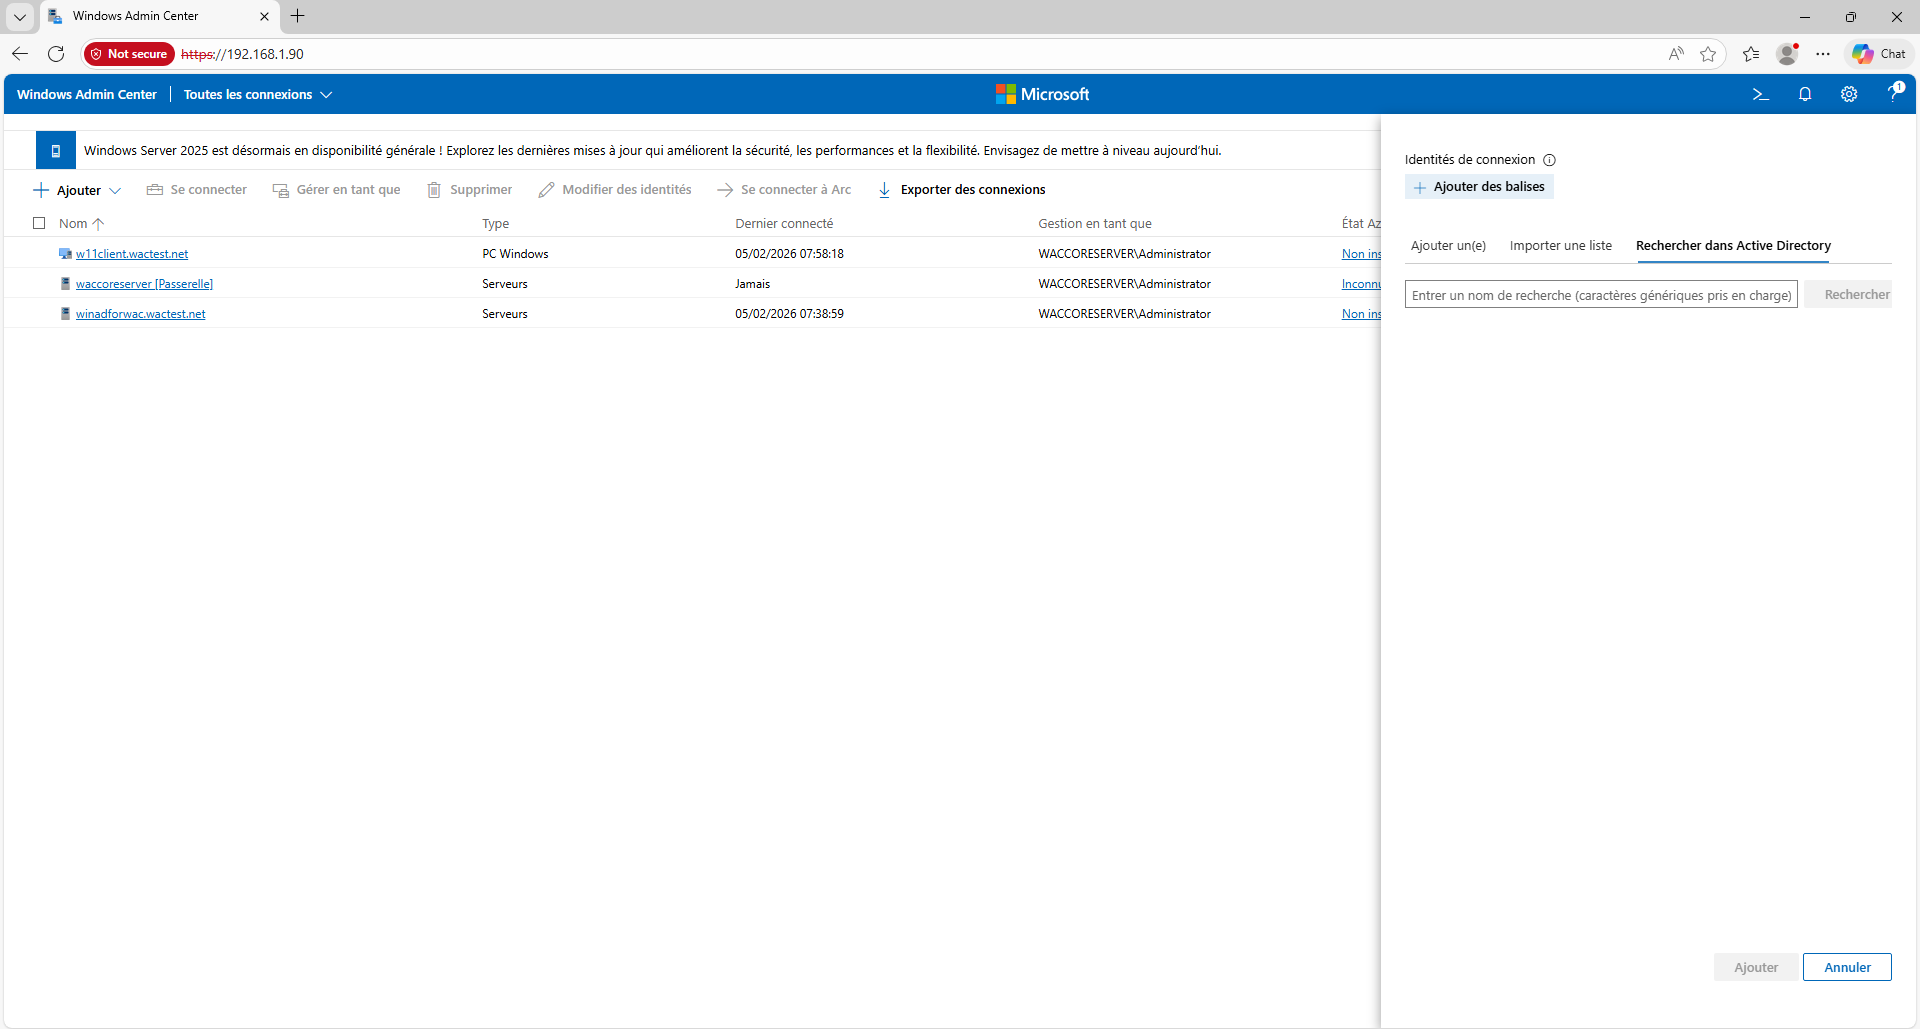Click the Not secure badge
Viewport: 1920px width, 1029px height.
point(129,54)
